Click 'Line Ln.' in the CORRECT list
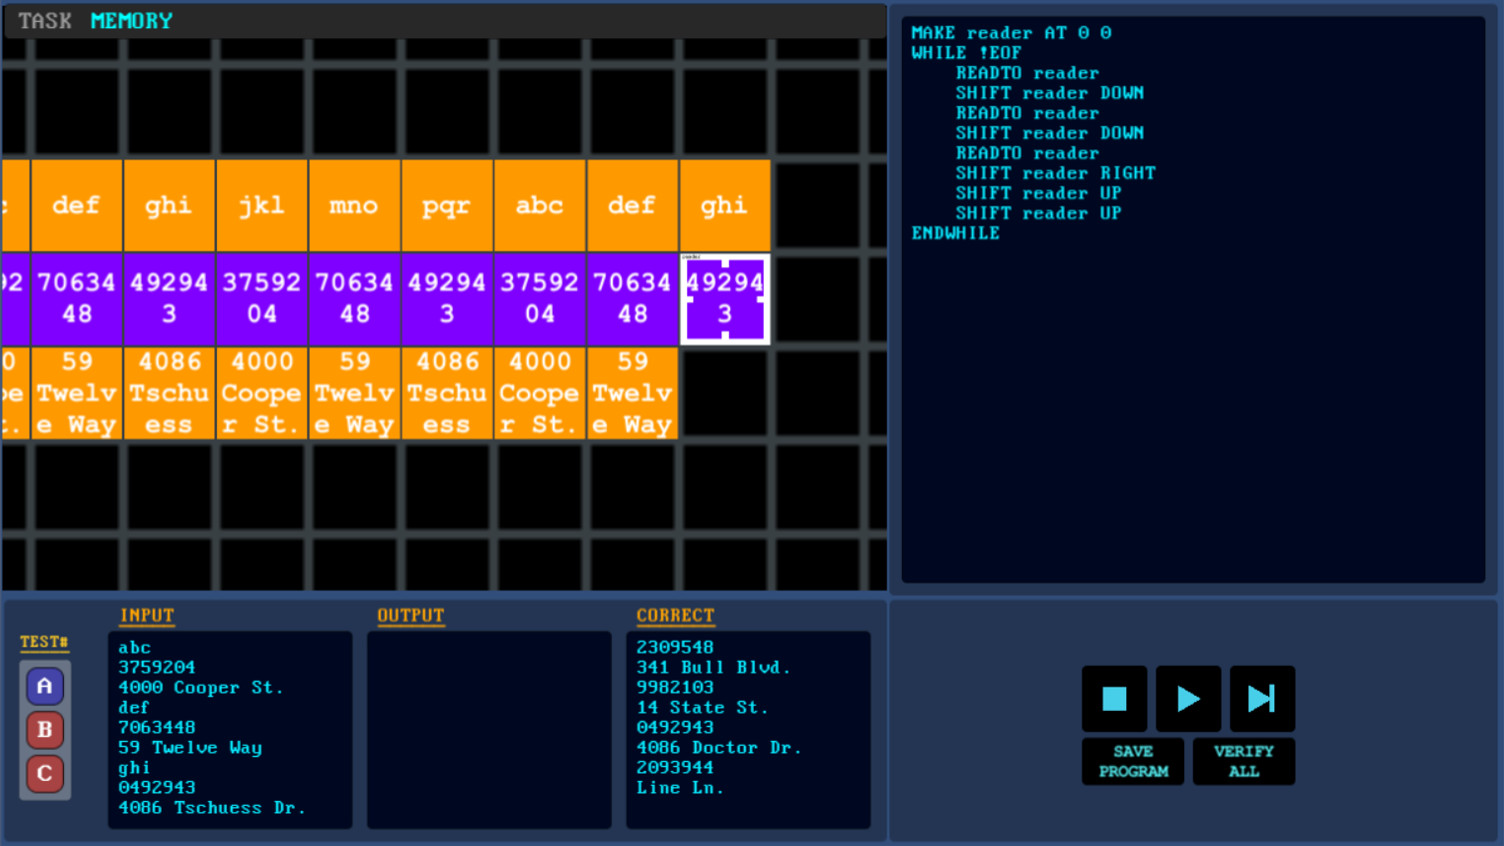1504x846 pixels. [x=681, y=788]
